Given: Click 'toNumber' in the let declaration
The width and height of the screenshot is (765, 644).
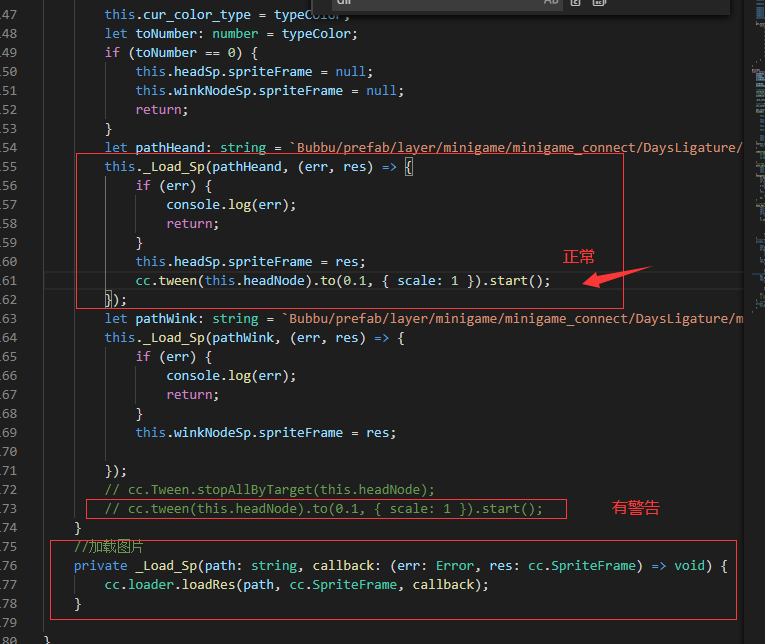Looking at the screenshot, I should coord(166,34).
